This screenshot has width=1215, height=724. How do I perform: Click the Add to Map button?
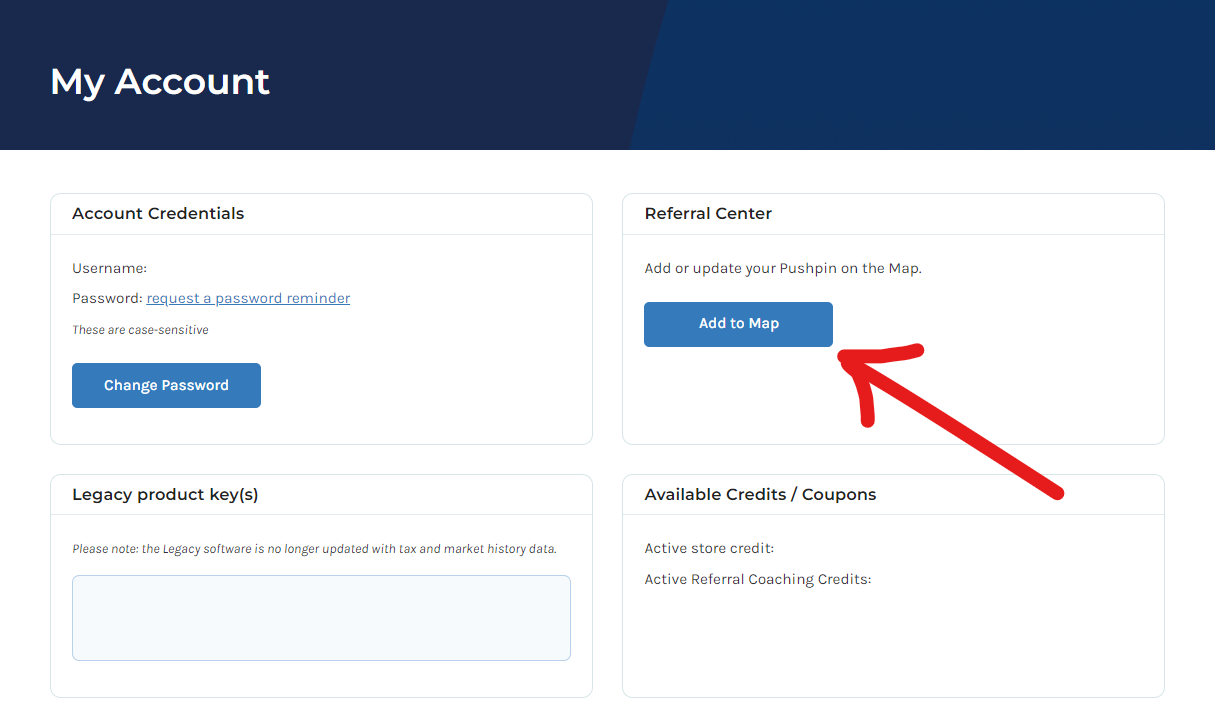[x=738, y=324]
